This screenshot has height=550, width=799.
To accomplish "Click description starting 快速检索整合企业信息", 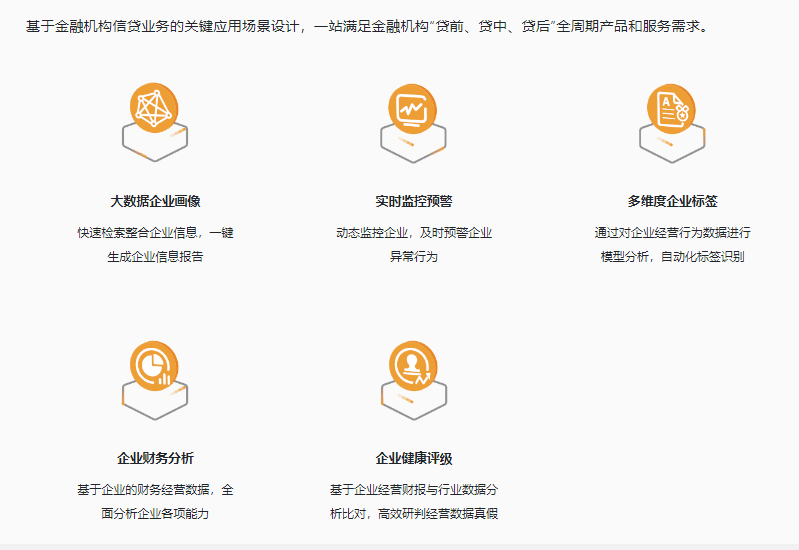I will tap(155, 244).
